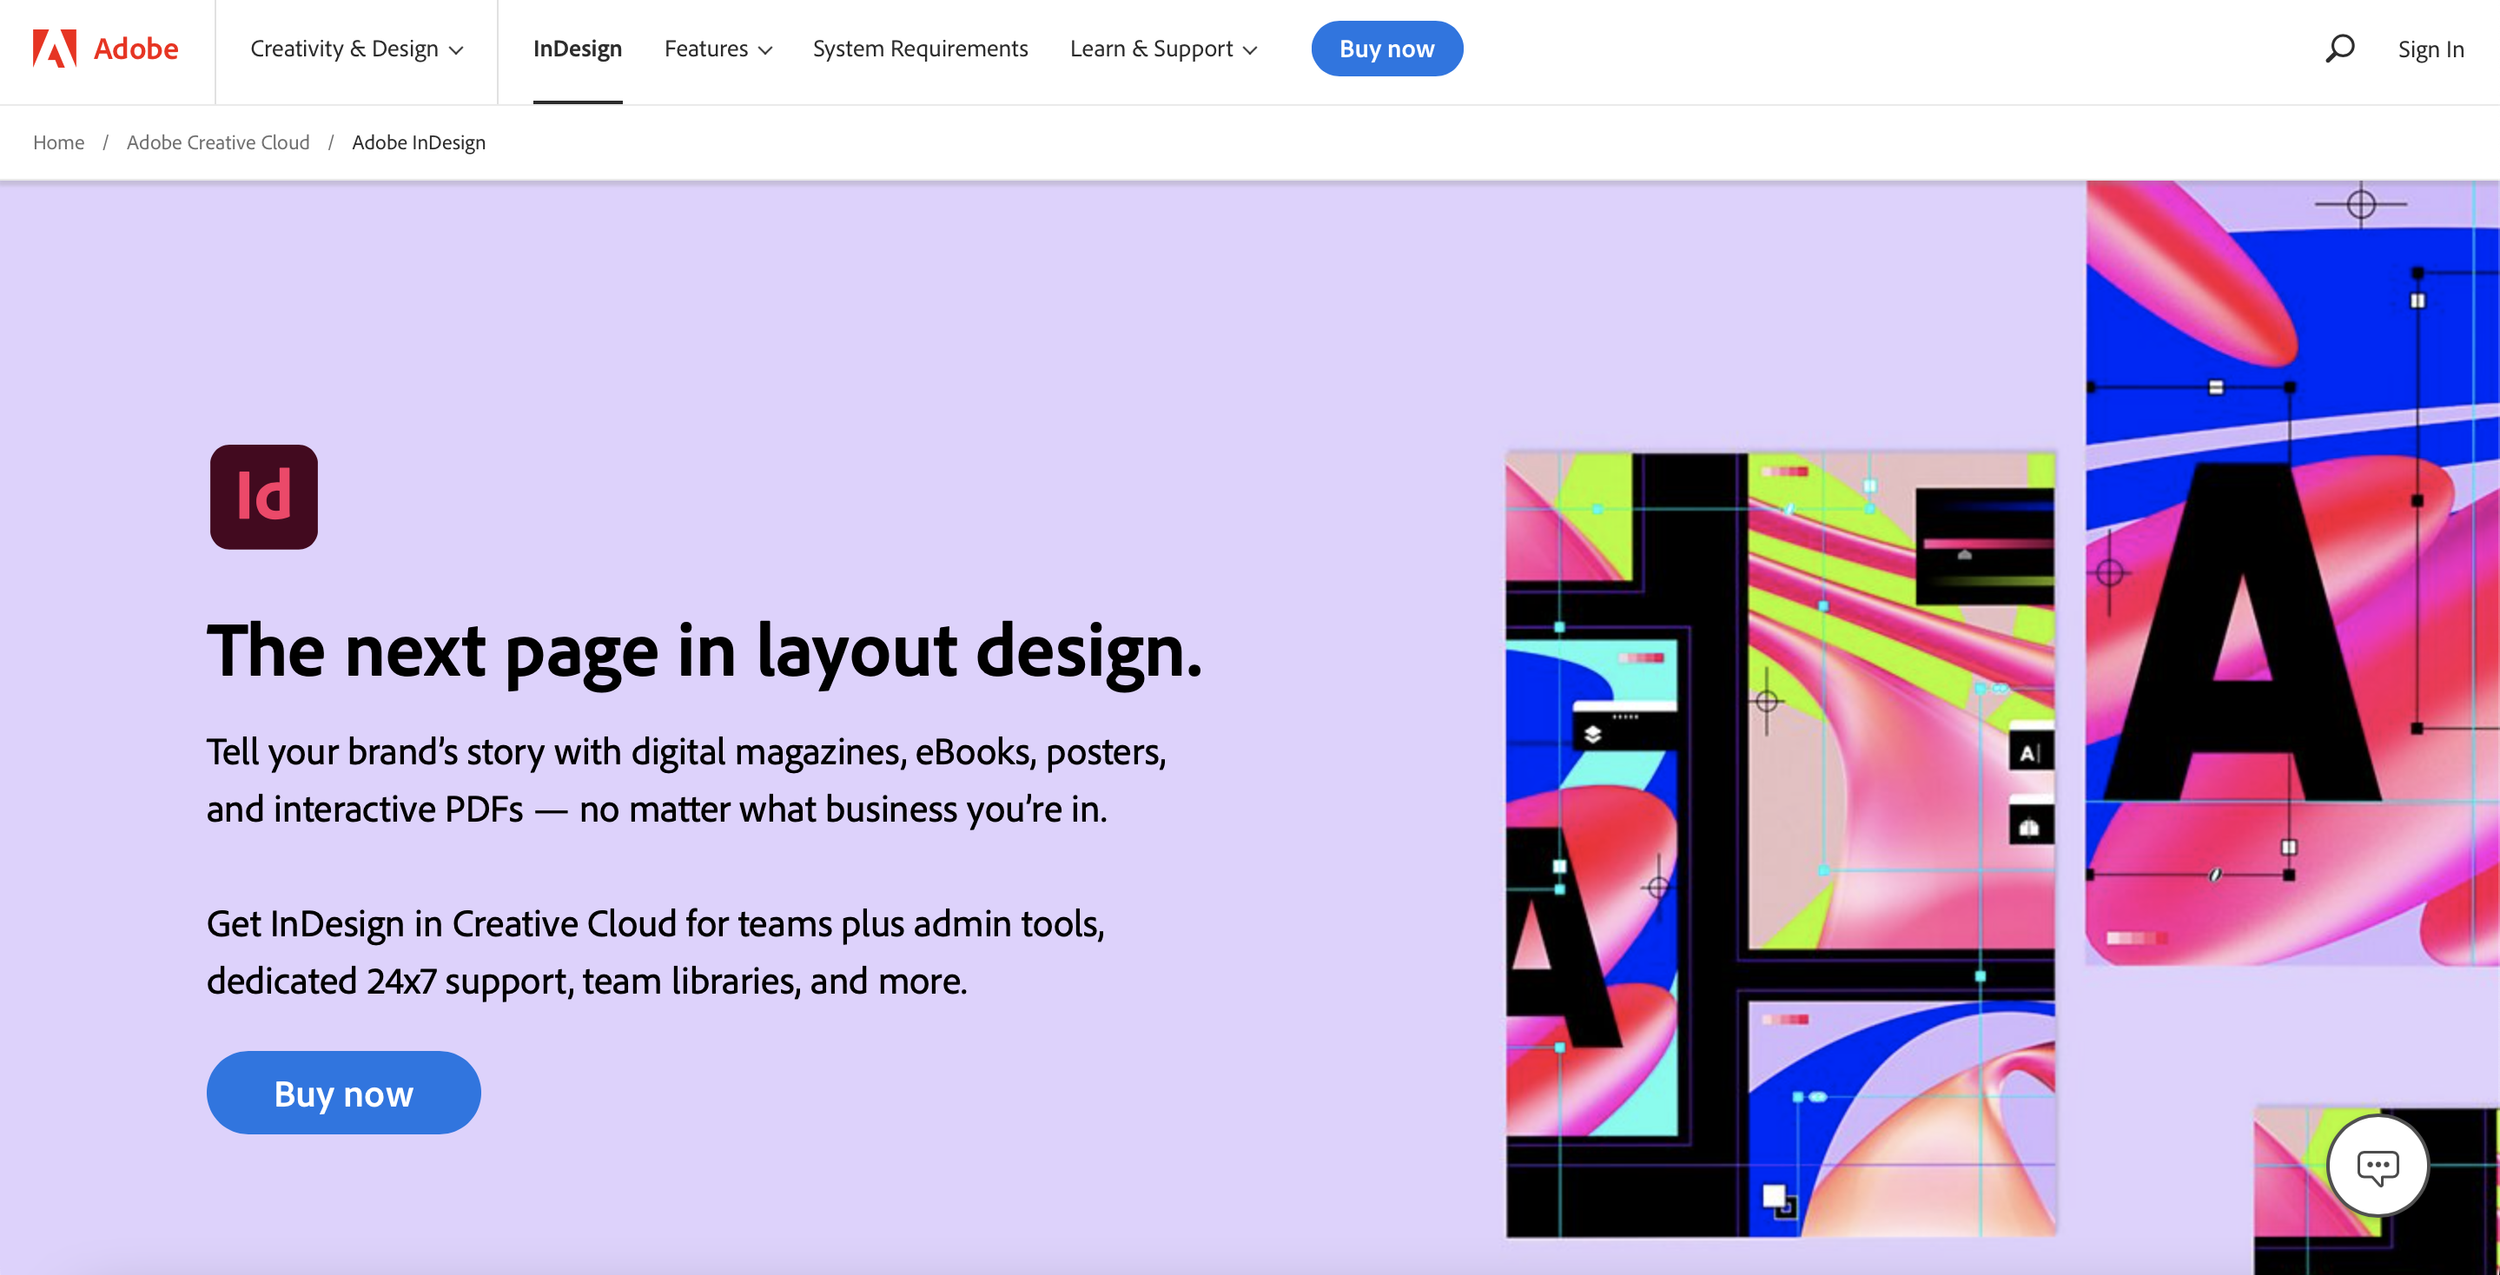Go to Home breadcrumb link
The image size is (2500, 1275).
[58, 142]
